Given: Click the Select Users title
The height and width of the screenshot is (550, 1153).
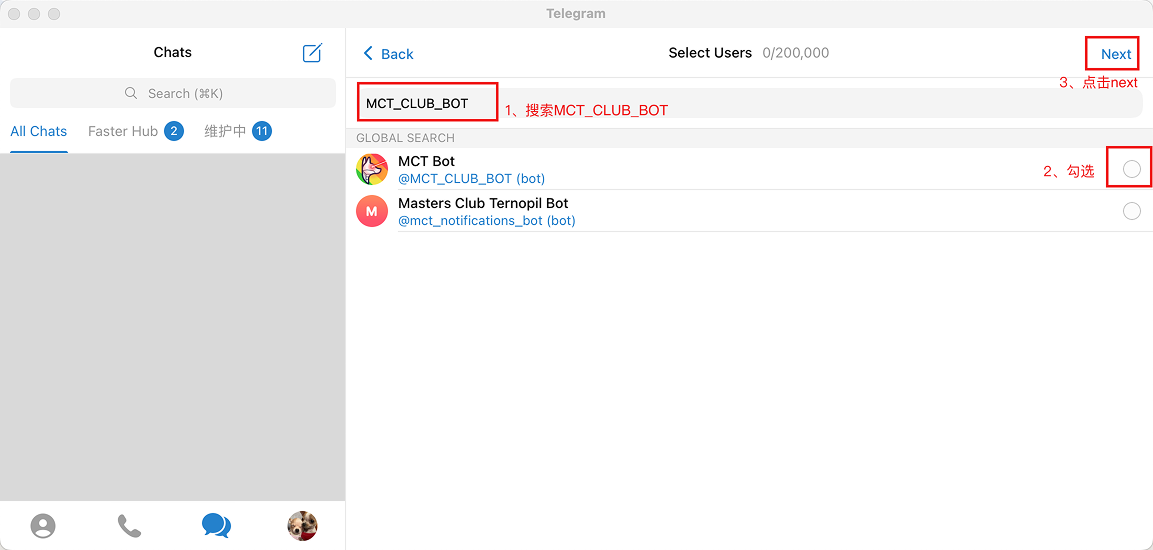Looking at the screenshot, I should pyautogui.click(x=710, y=53).
